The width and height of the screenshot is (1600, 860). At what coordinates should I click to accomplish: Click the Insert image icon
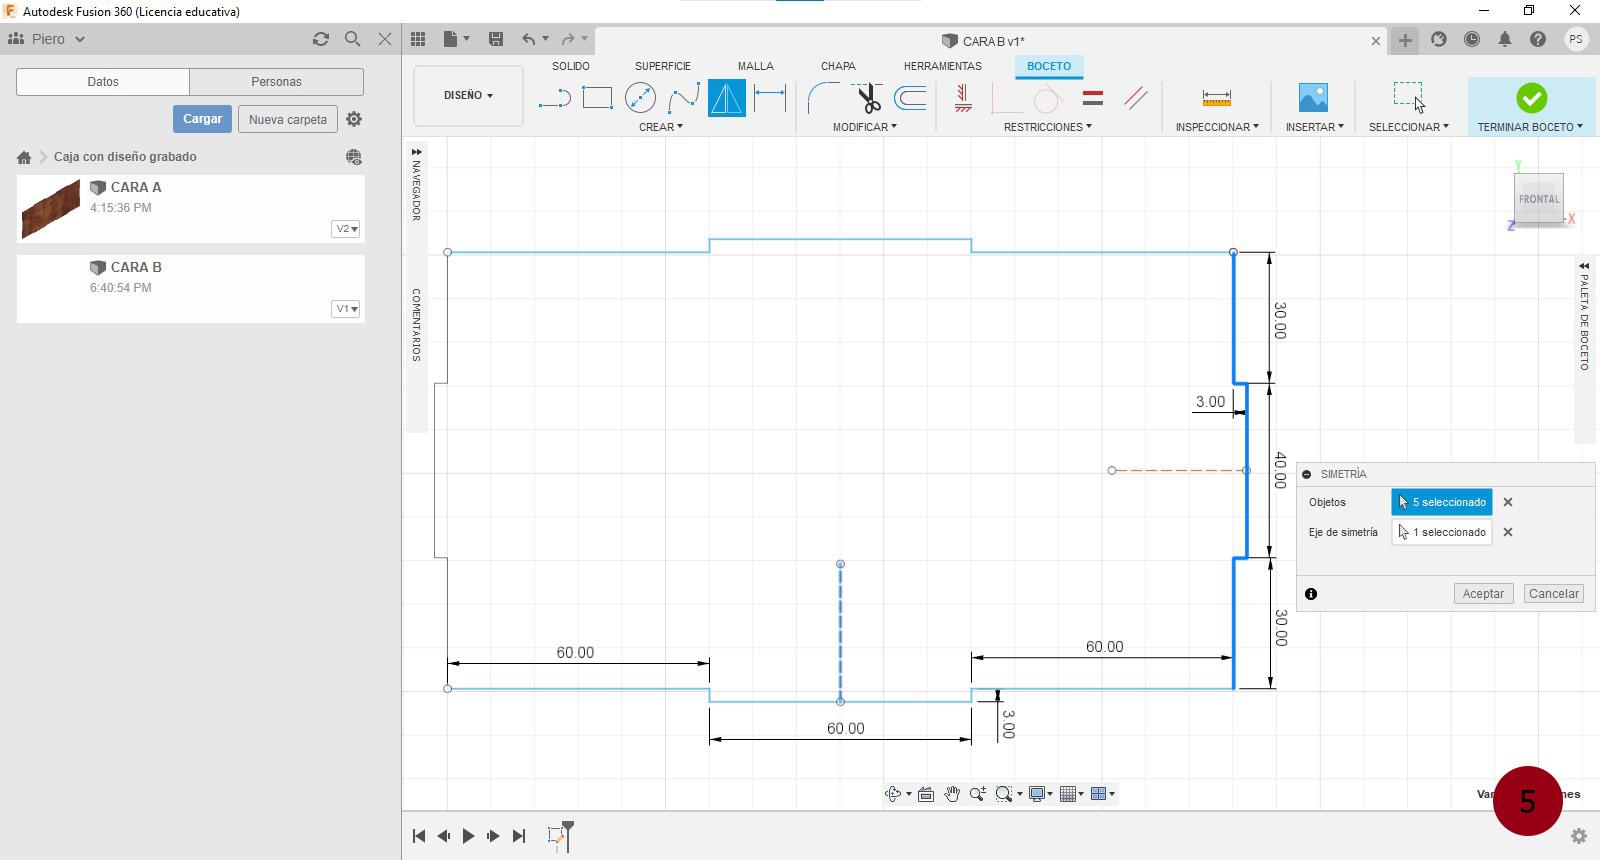(1313, 97)
